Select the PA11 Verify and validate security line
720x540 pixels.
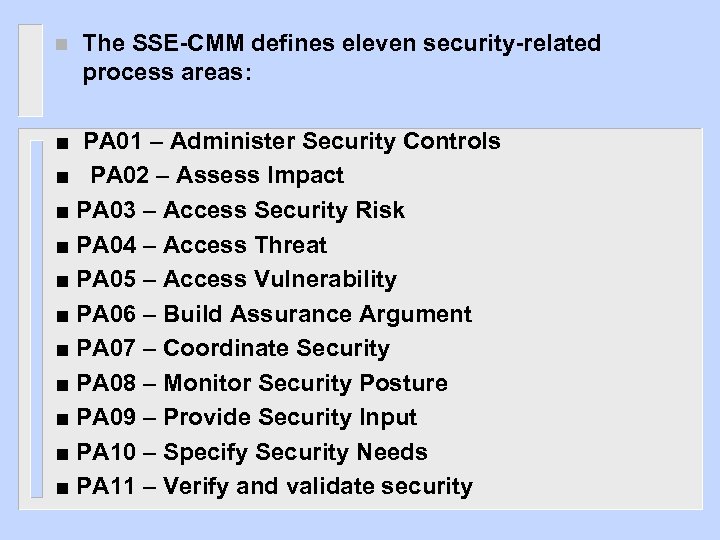(x=275, y=486)
